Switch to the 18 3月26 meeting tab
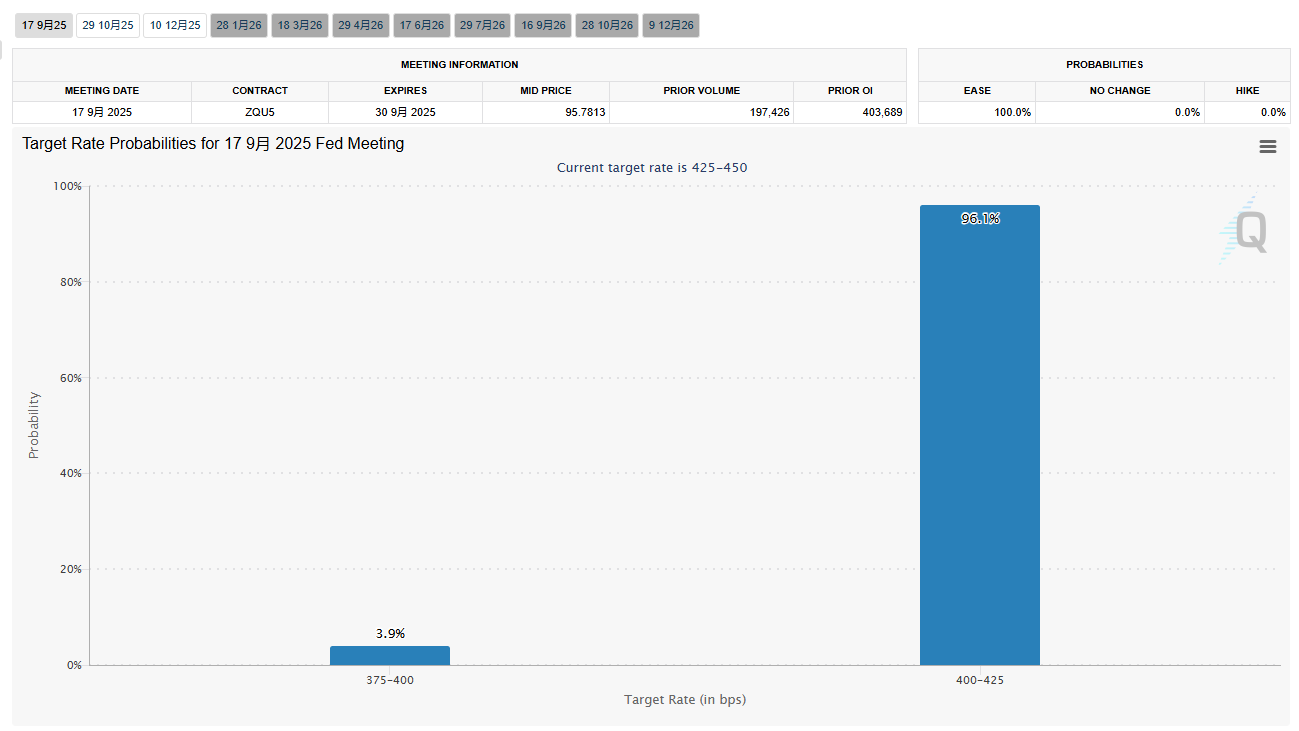This screenshot has height=731, width=1299. [x=300, y=25]
